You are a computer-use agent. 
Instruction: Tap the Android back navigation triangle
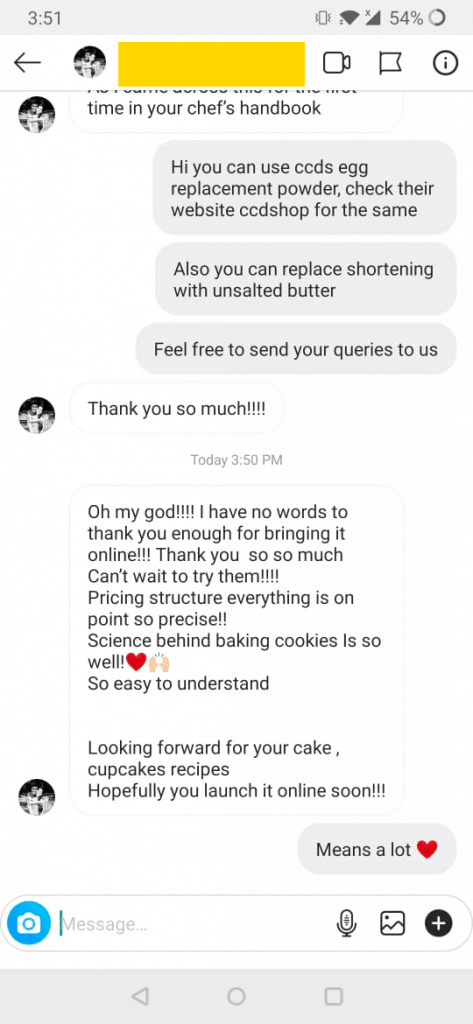[139, 996]
